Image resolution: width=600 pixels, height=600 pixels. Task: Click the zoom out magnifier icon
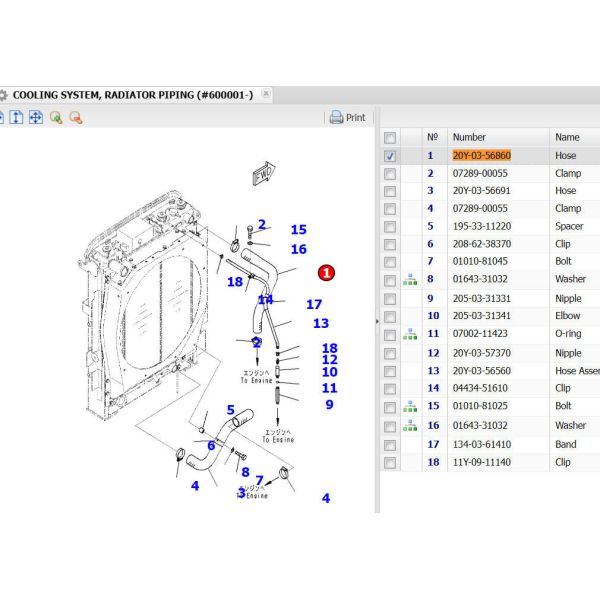(x=76, y=117)
